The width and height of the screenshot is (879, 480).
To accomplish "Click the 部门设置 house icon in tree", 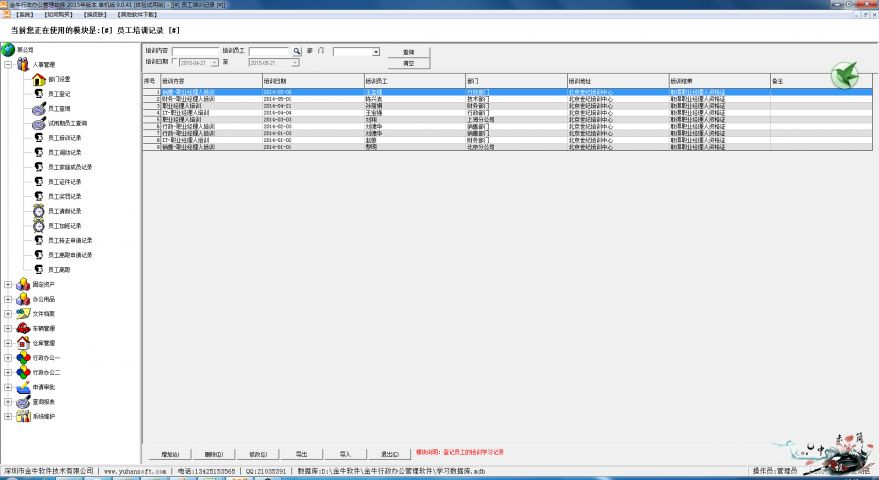I will [x=38, y=79].
